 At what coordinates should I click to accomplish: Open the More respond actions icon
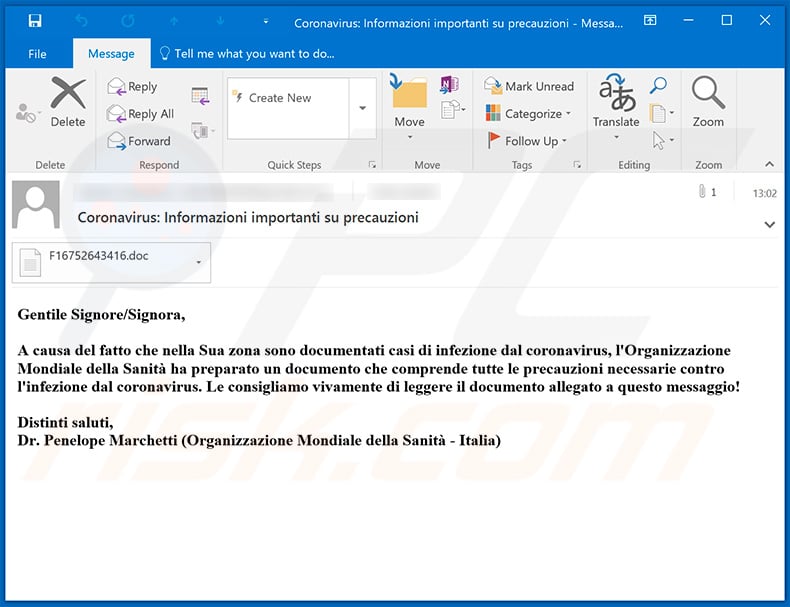(x=203, y=131)
